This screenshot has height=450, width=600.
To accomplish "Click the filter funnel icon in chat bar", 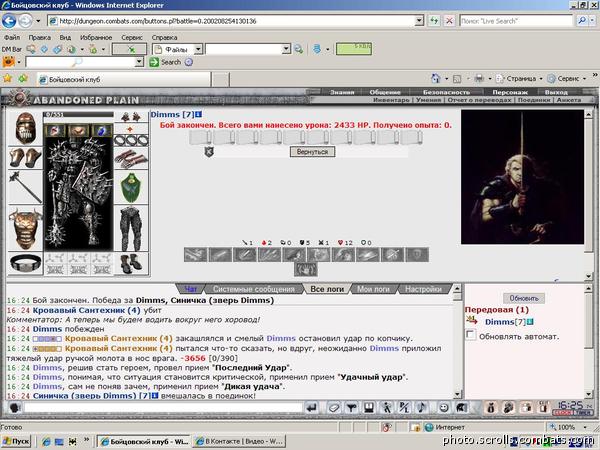I will click(351, 408).
